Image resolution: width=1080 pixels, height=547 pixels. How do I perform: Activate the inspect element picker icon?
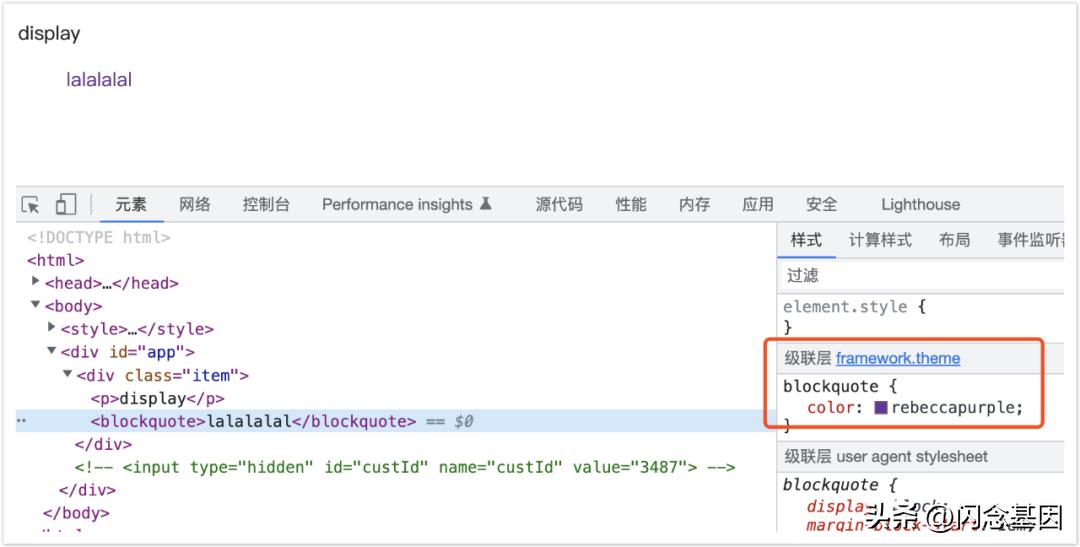point(30,205)
